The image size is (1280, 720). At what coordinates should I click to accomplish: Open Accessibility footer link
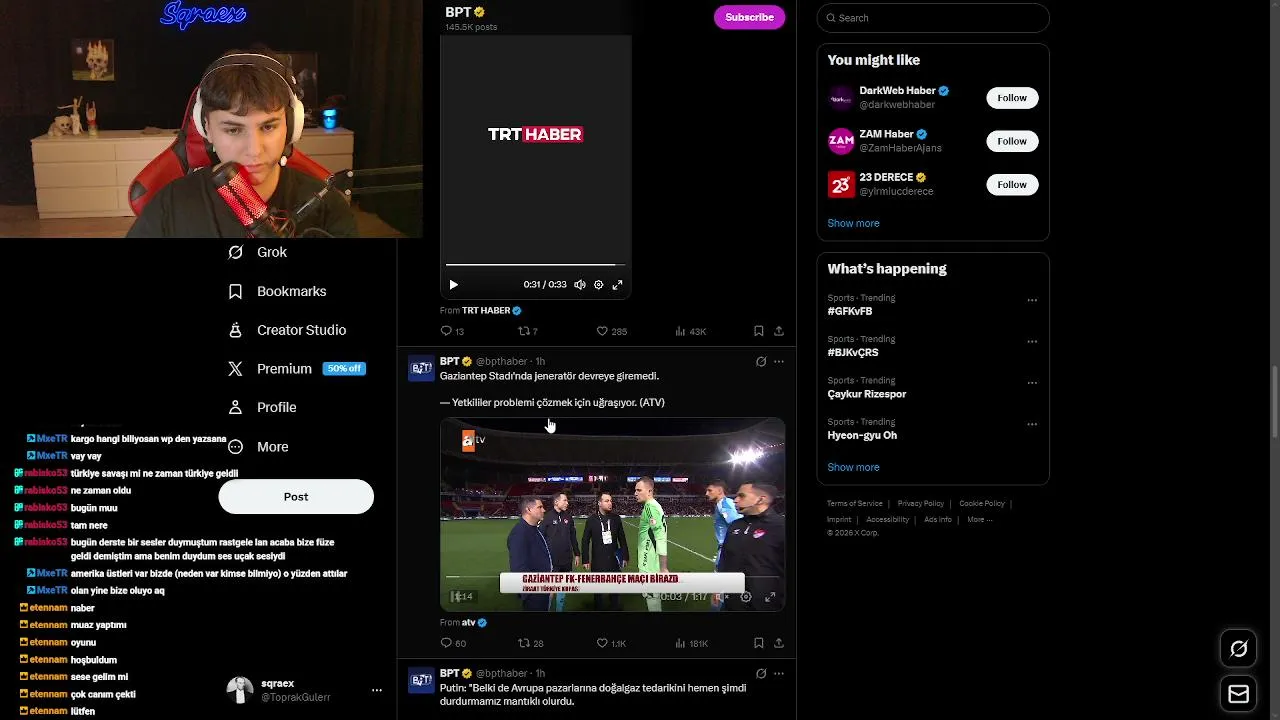click(888, 520)
